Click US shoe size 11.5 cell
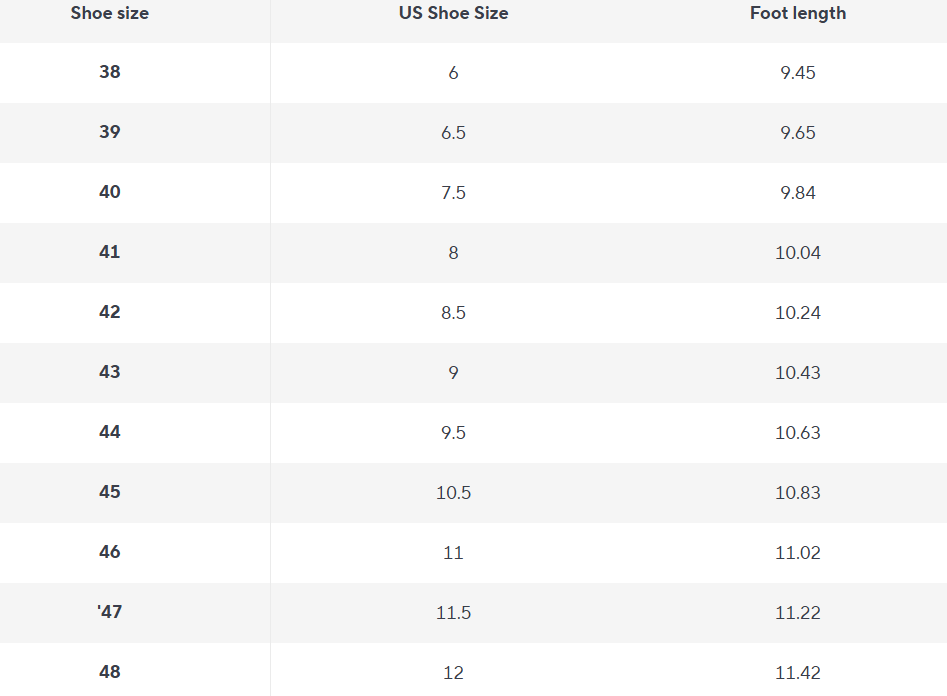 coord(453,612)
